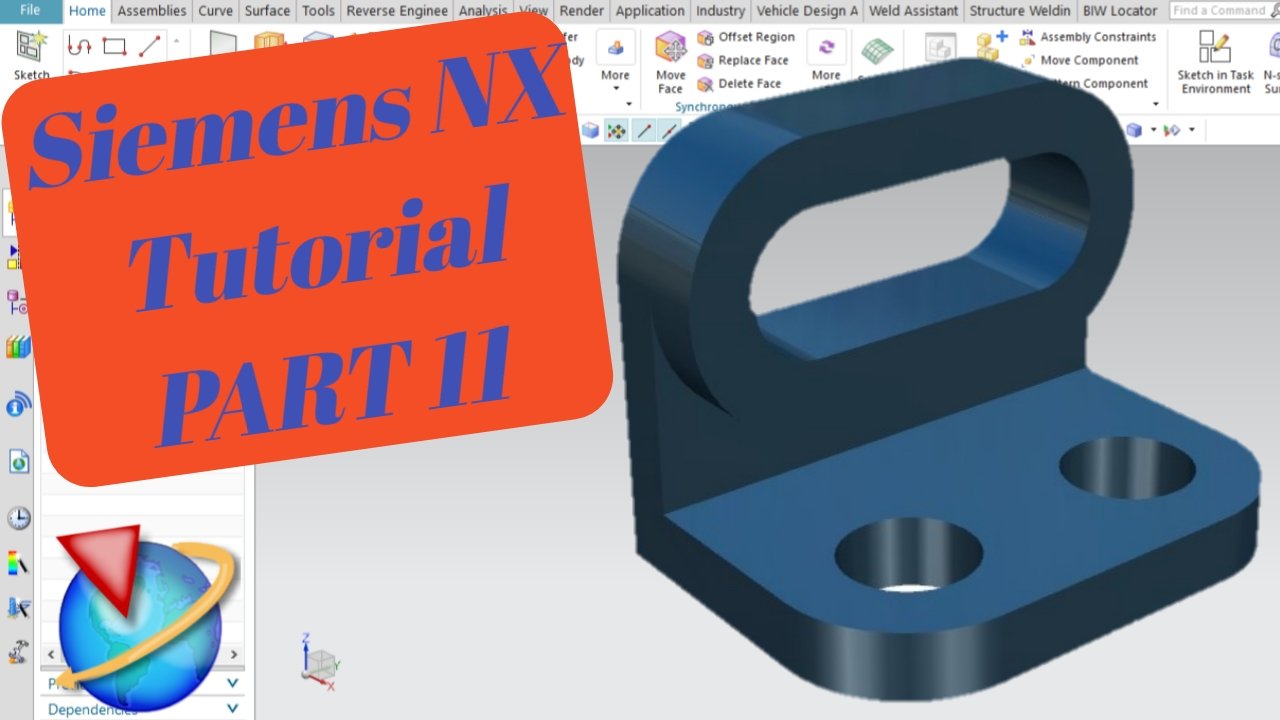Image resolution: width=1280 pixels, height=720 pixels.
Task: Click the view orientation arrows icon
Action: tap(1173, 130)
